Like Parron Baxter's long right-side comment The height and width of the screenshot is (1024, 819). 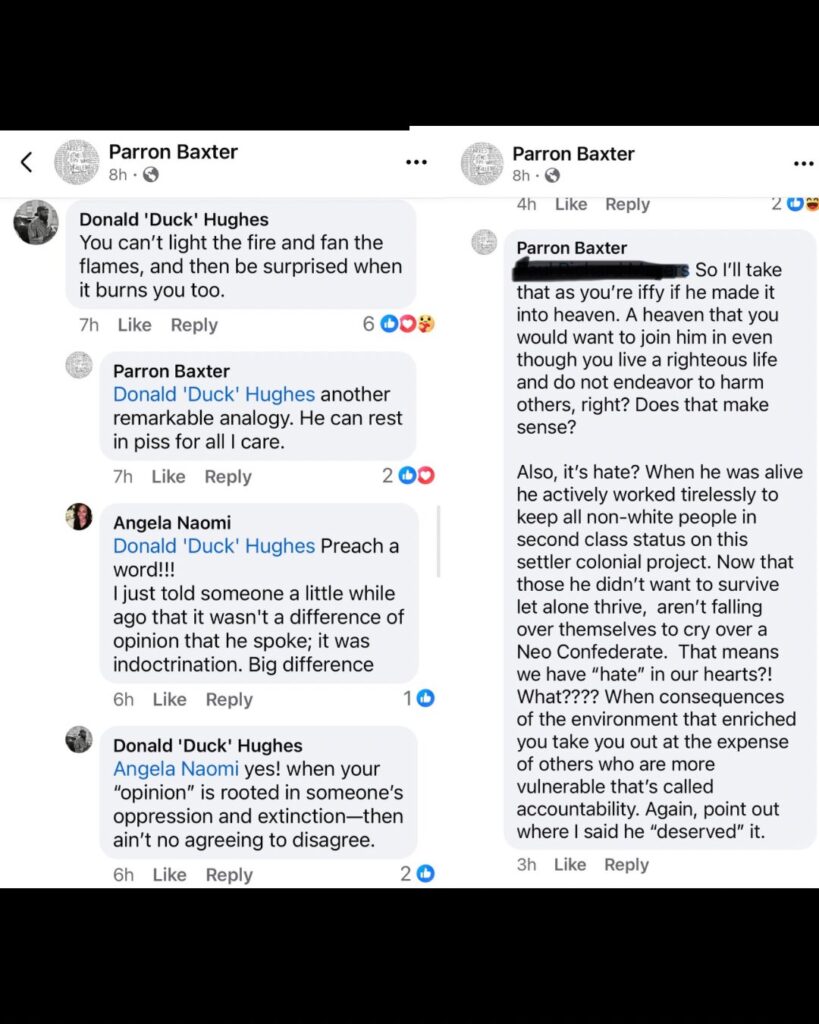tap(570, 864)
